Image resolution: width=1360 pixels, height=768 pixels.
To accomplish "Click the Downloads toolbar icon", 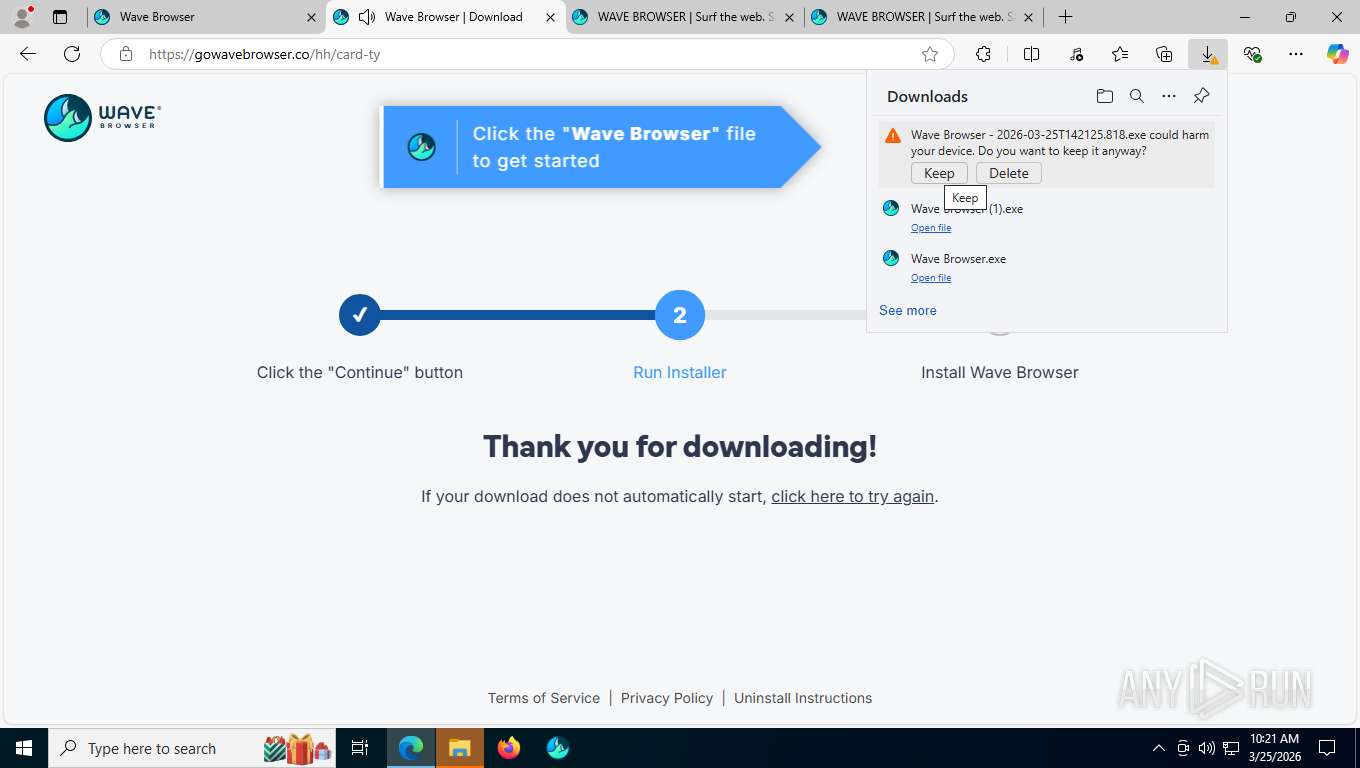I will tap(1208, 54).
